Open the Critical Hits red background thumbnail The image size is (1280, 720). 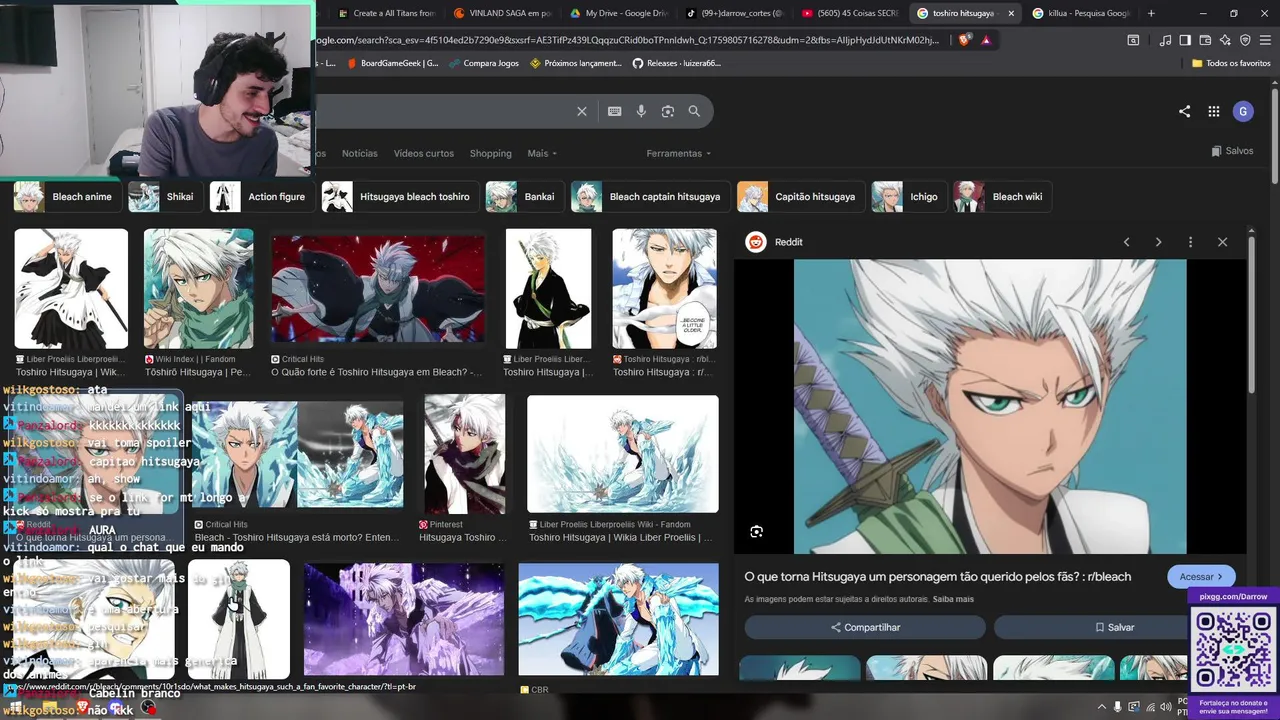378,290
